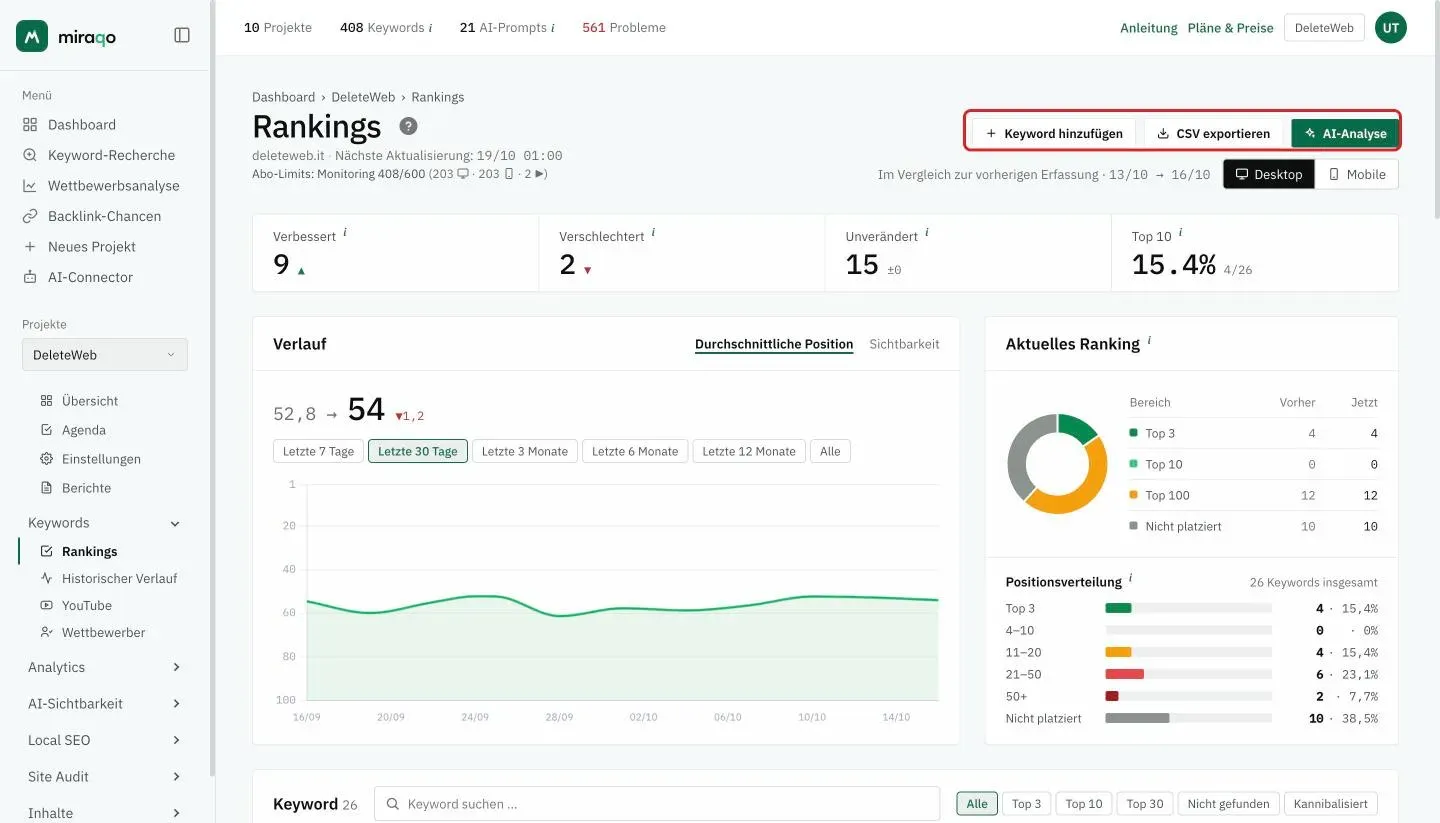
Task: Select the Letzte 30 Tage range
Action: click(418, 451)
